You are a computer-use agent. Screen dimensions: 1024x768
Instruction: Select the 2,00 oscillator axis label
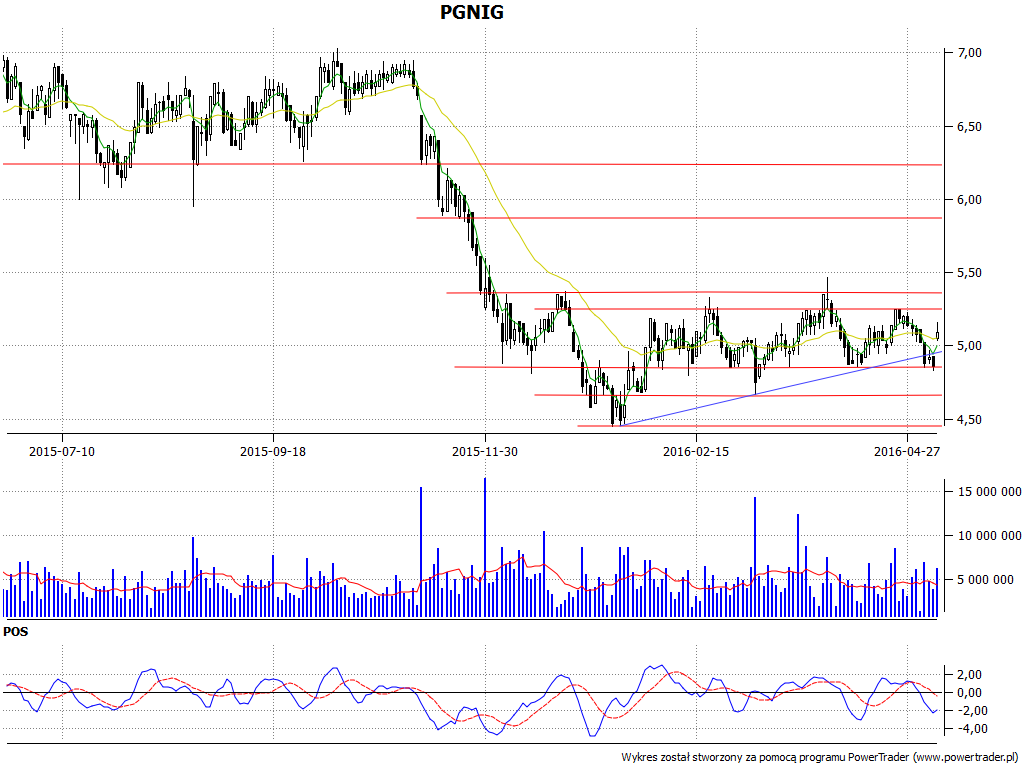click(x=969, y=675)
